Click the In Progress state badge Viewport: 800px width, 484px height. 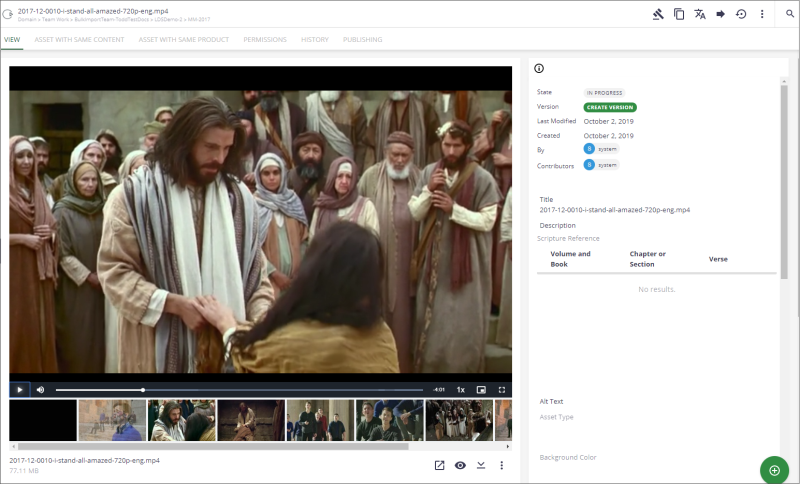pyautogui.click(x=604, y=93)
